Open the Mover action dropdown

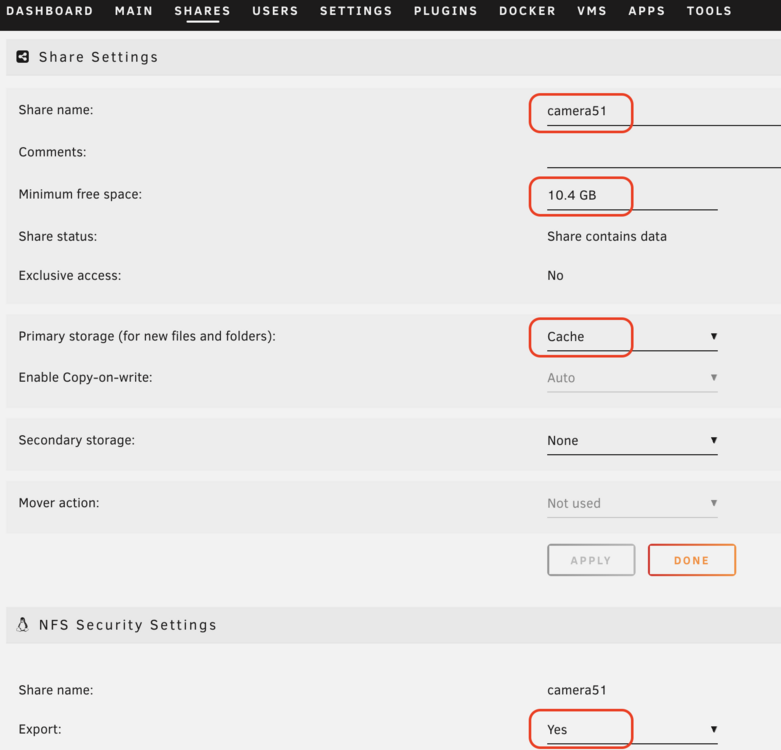point(632,503)
